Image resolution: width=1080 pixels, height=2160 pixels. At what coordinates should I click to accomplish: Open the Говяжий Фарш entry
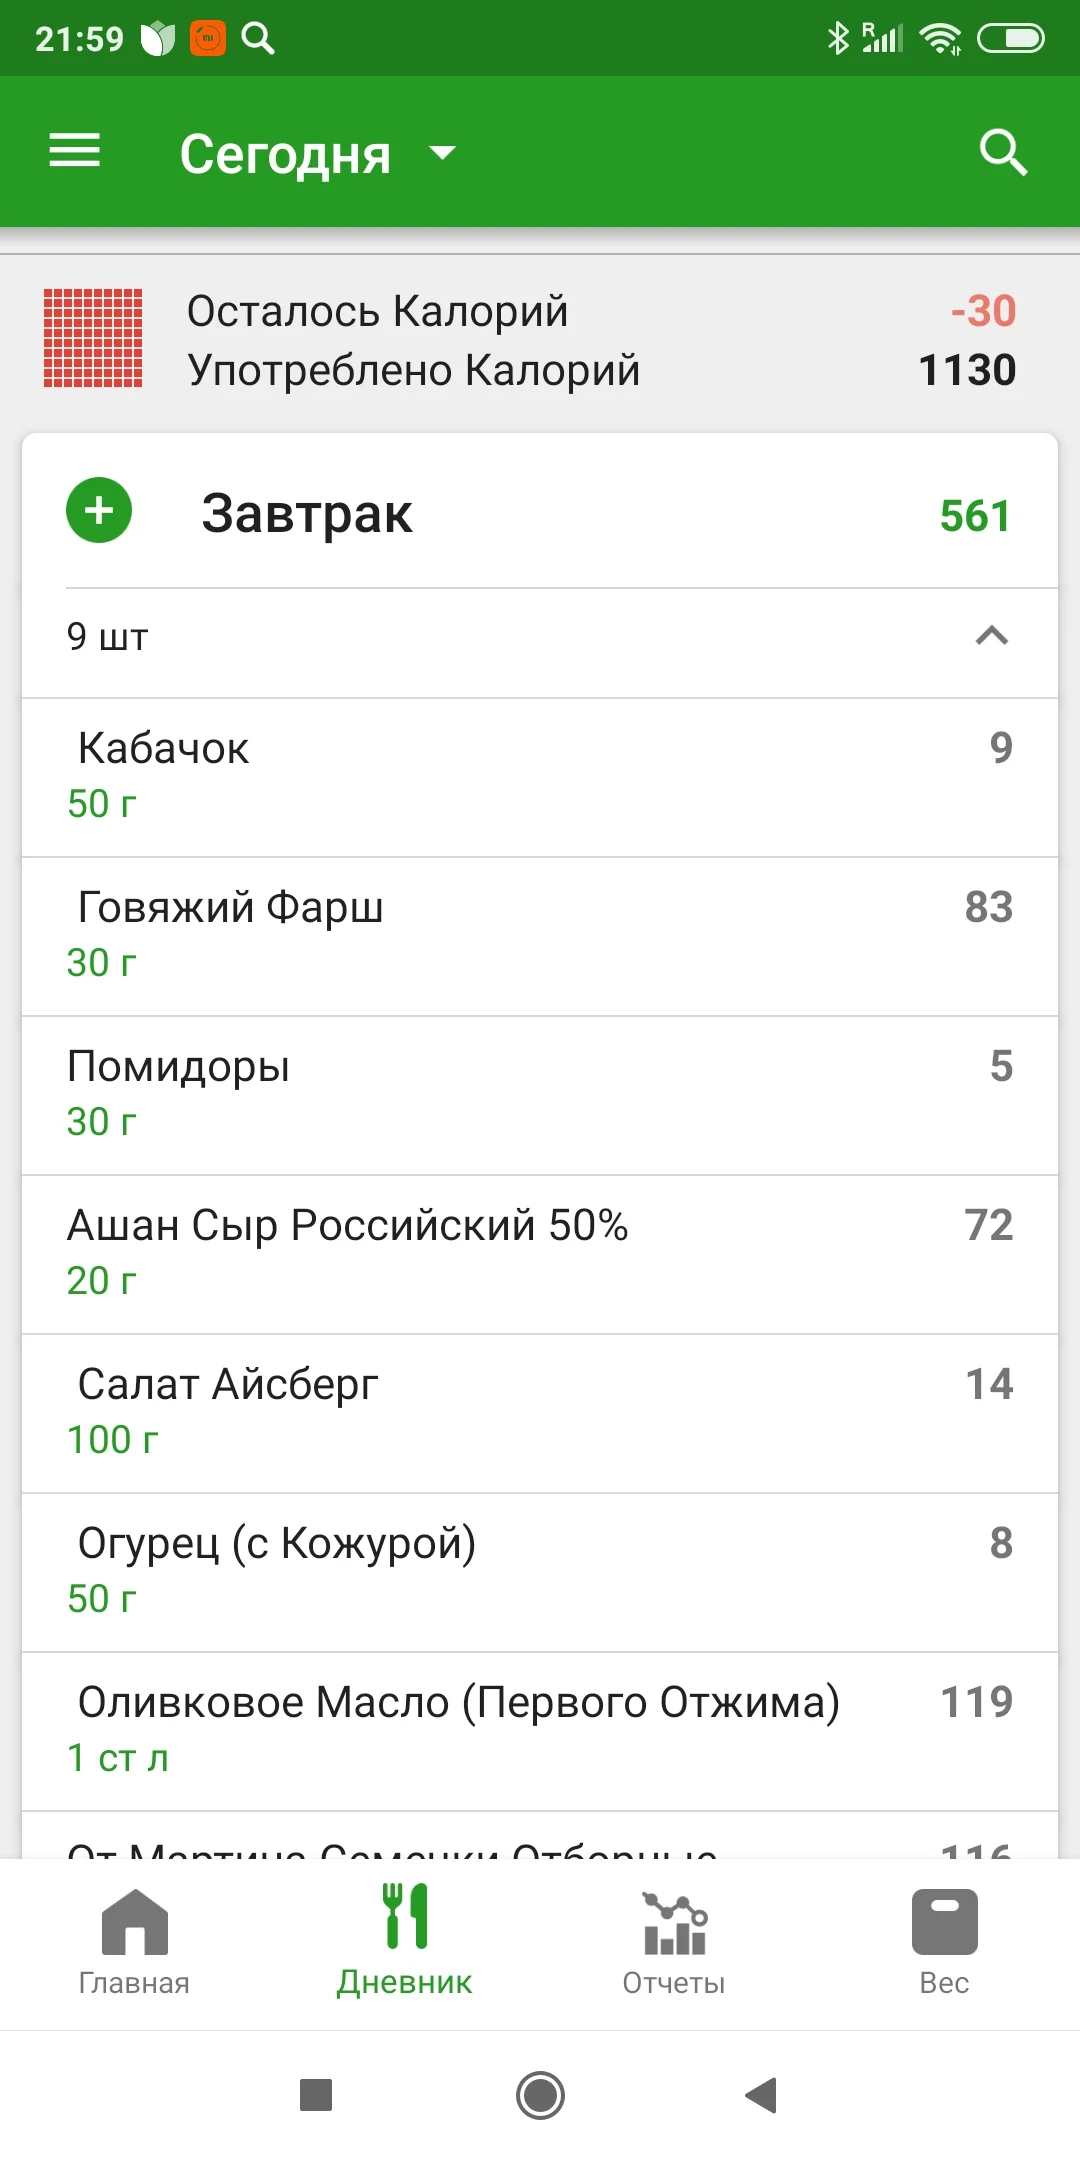pyautogui.click(x=540, y=935)
